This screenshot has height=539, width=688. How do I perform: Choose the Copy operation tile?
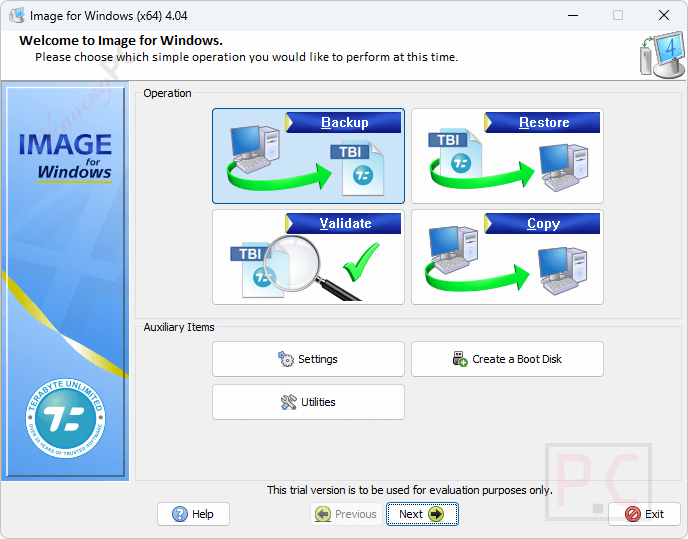pyautogui.click(x=507, y=257)
